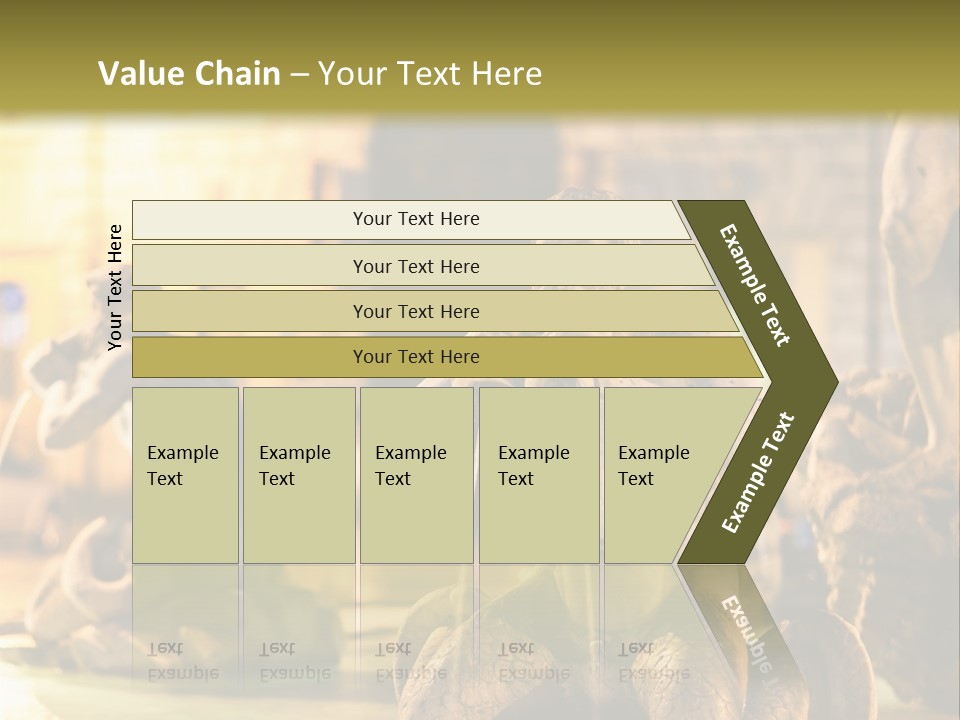Select the lower arrow 'Example Text' label
960x720 pixels.
(758, 473)
